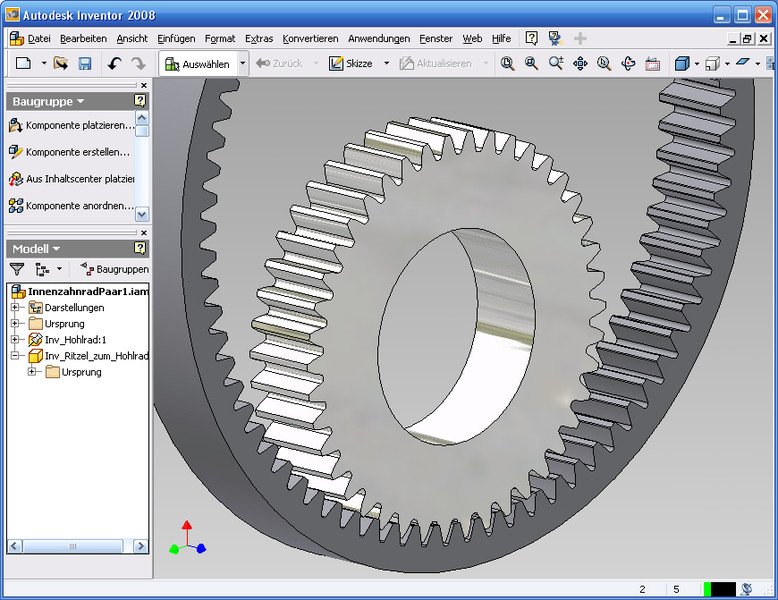This screenshot has width=778, height=600.
Task: Open the Extras menu
Action: (258, 38)
